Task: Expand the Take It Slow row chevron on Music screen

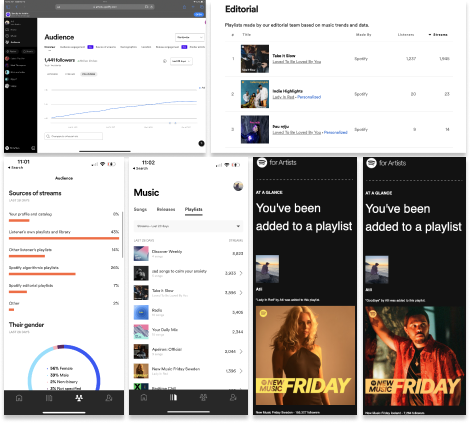Action: (241, 293)
